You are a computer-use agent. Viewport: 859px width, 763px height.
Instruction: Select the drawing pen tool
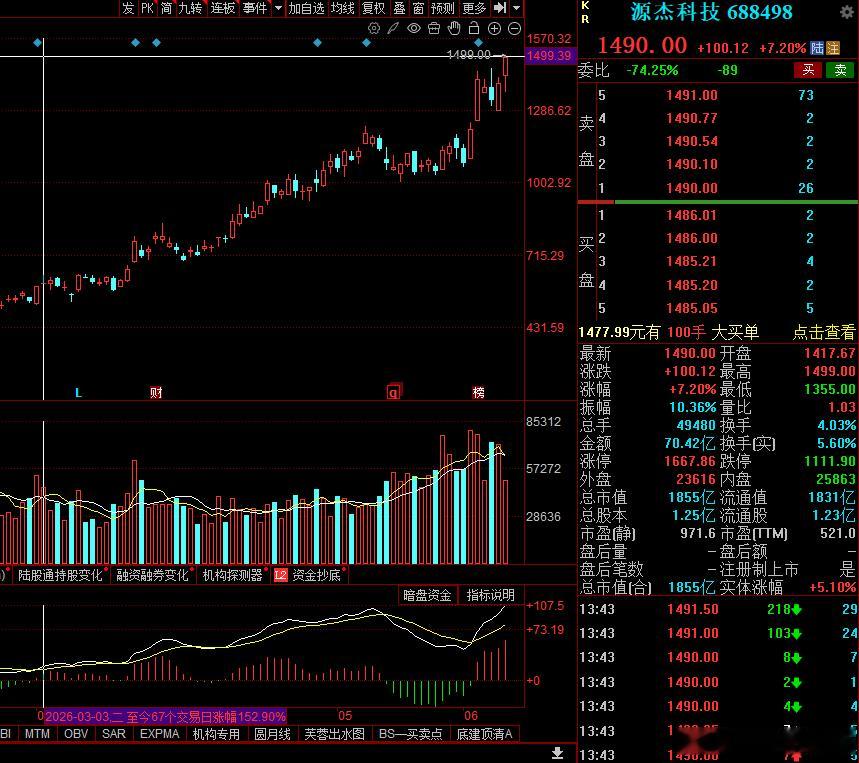(x=393, y=28)
